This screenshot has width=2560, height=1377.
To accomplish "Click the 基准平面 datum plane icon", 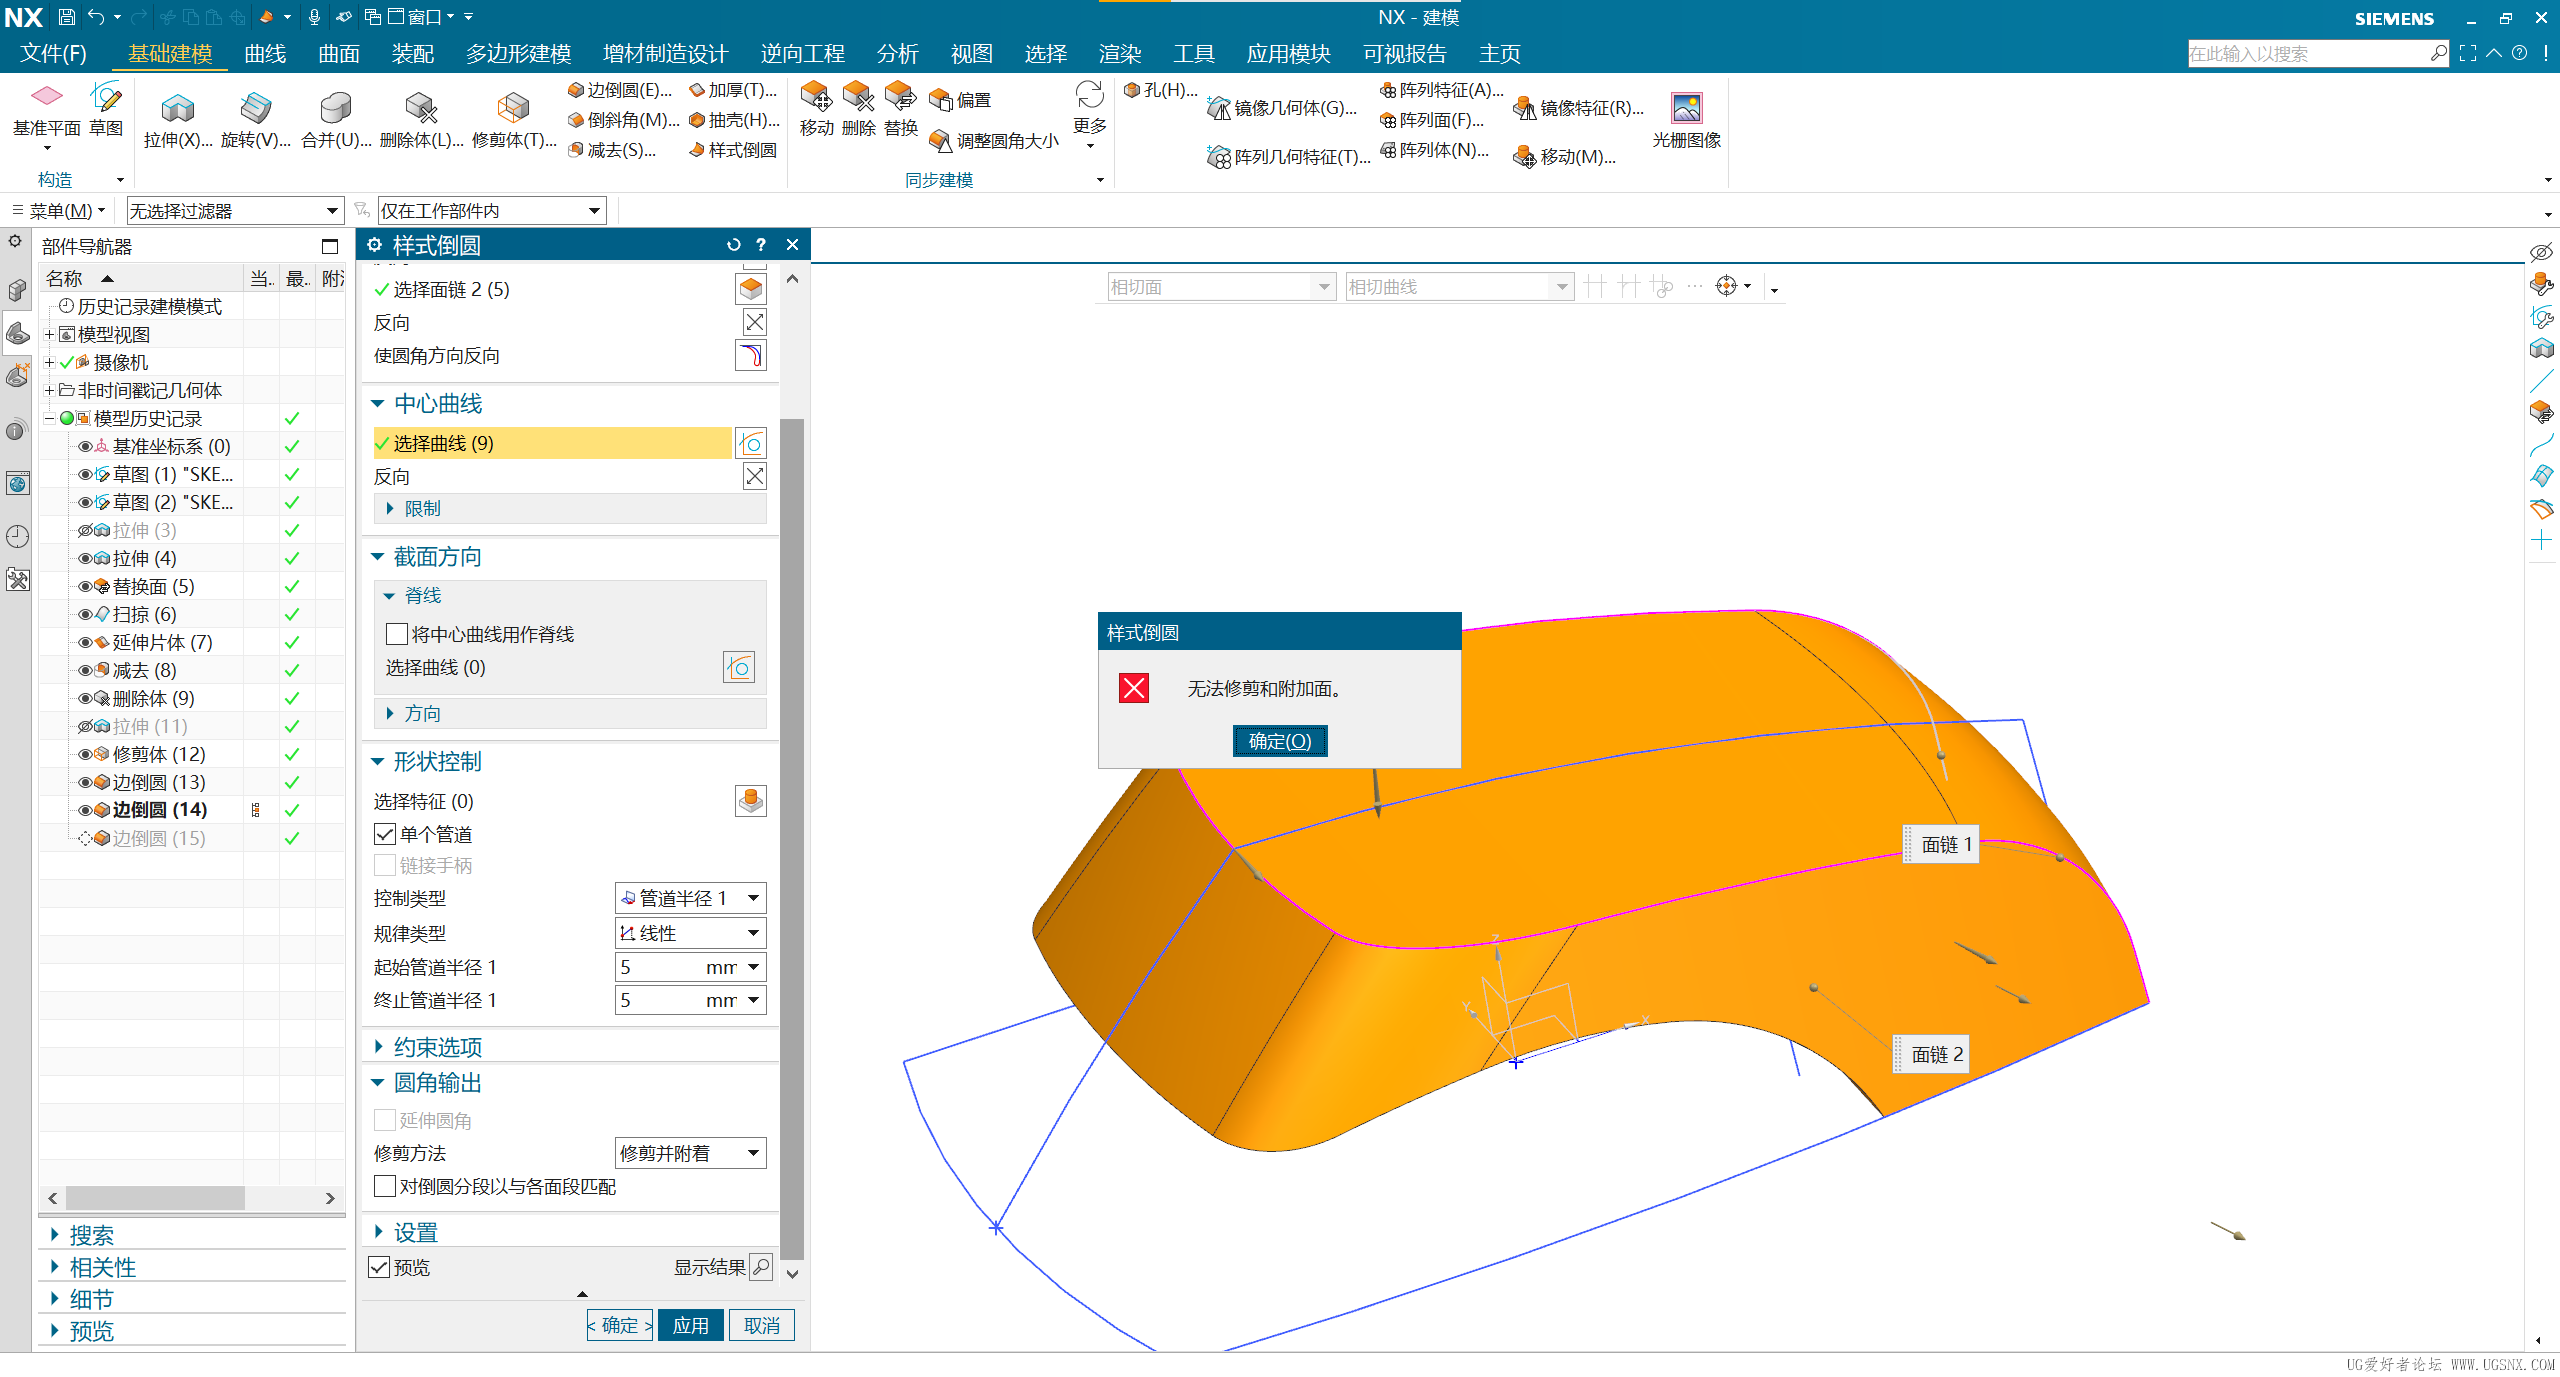I will (46, 98).
